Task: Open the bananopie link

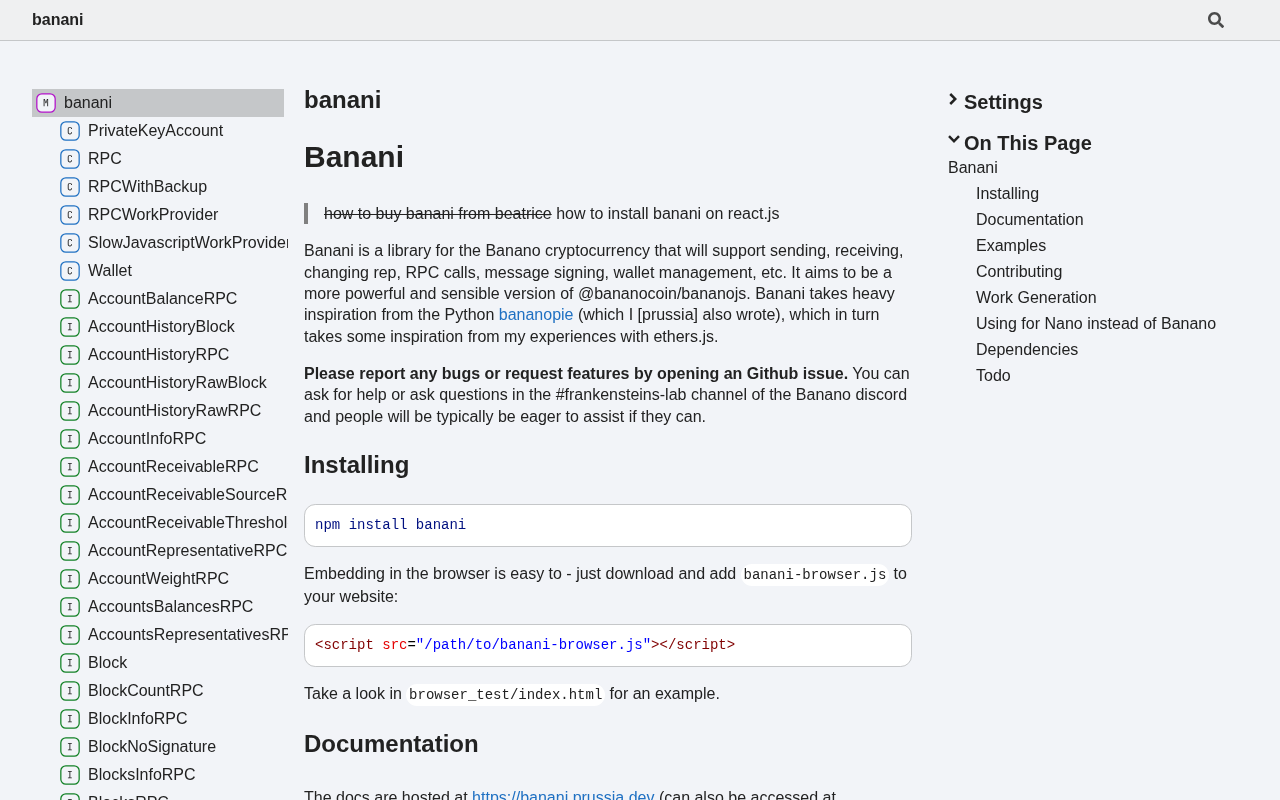Action: (536, 315)
